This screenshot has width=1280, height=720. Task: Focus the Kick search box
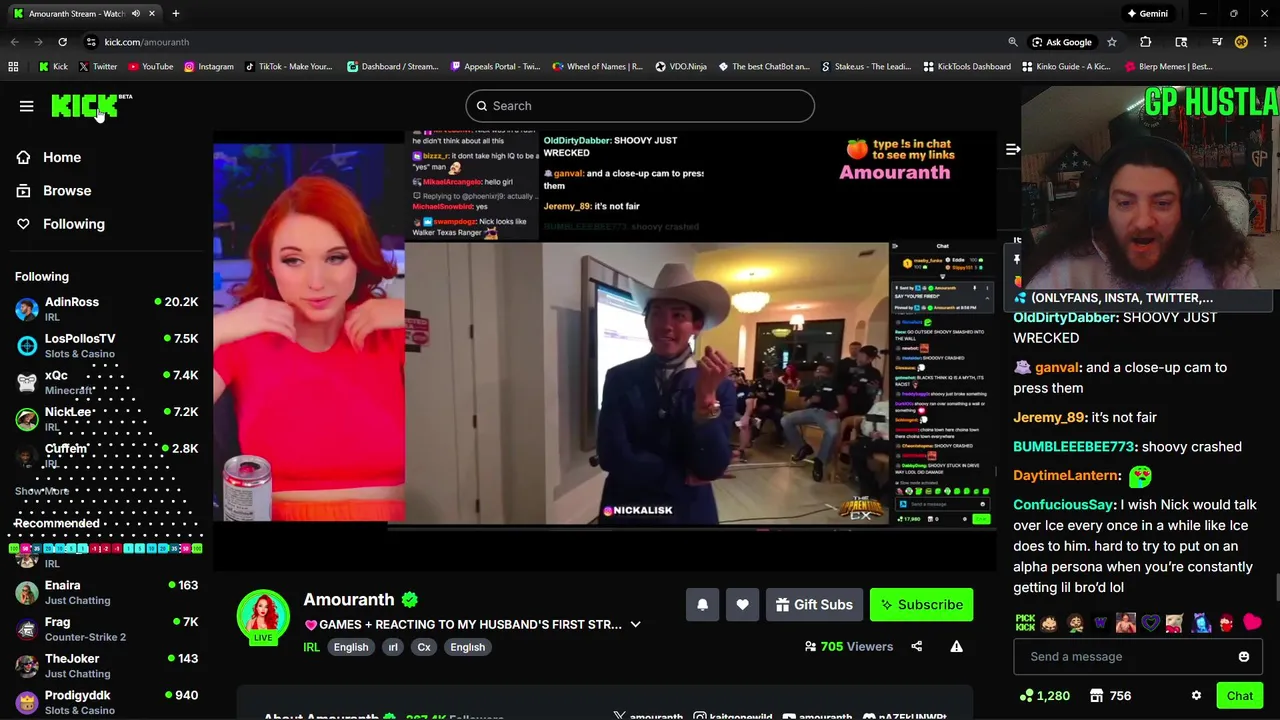[640, 106]
